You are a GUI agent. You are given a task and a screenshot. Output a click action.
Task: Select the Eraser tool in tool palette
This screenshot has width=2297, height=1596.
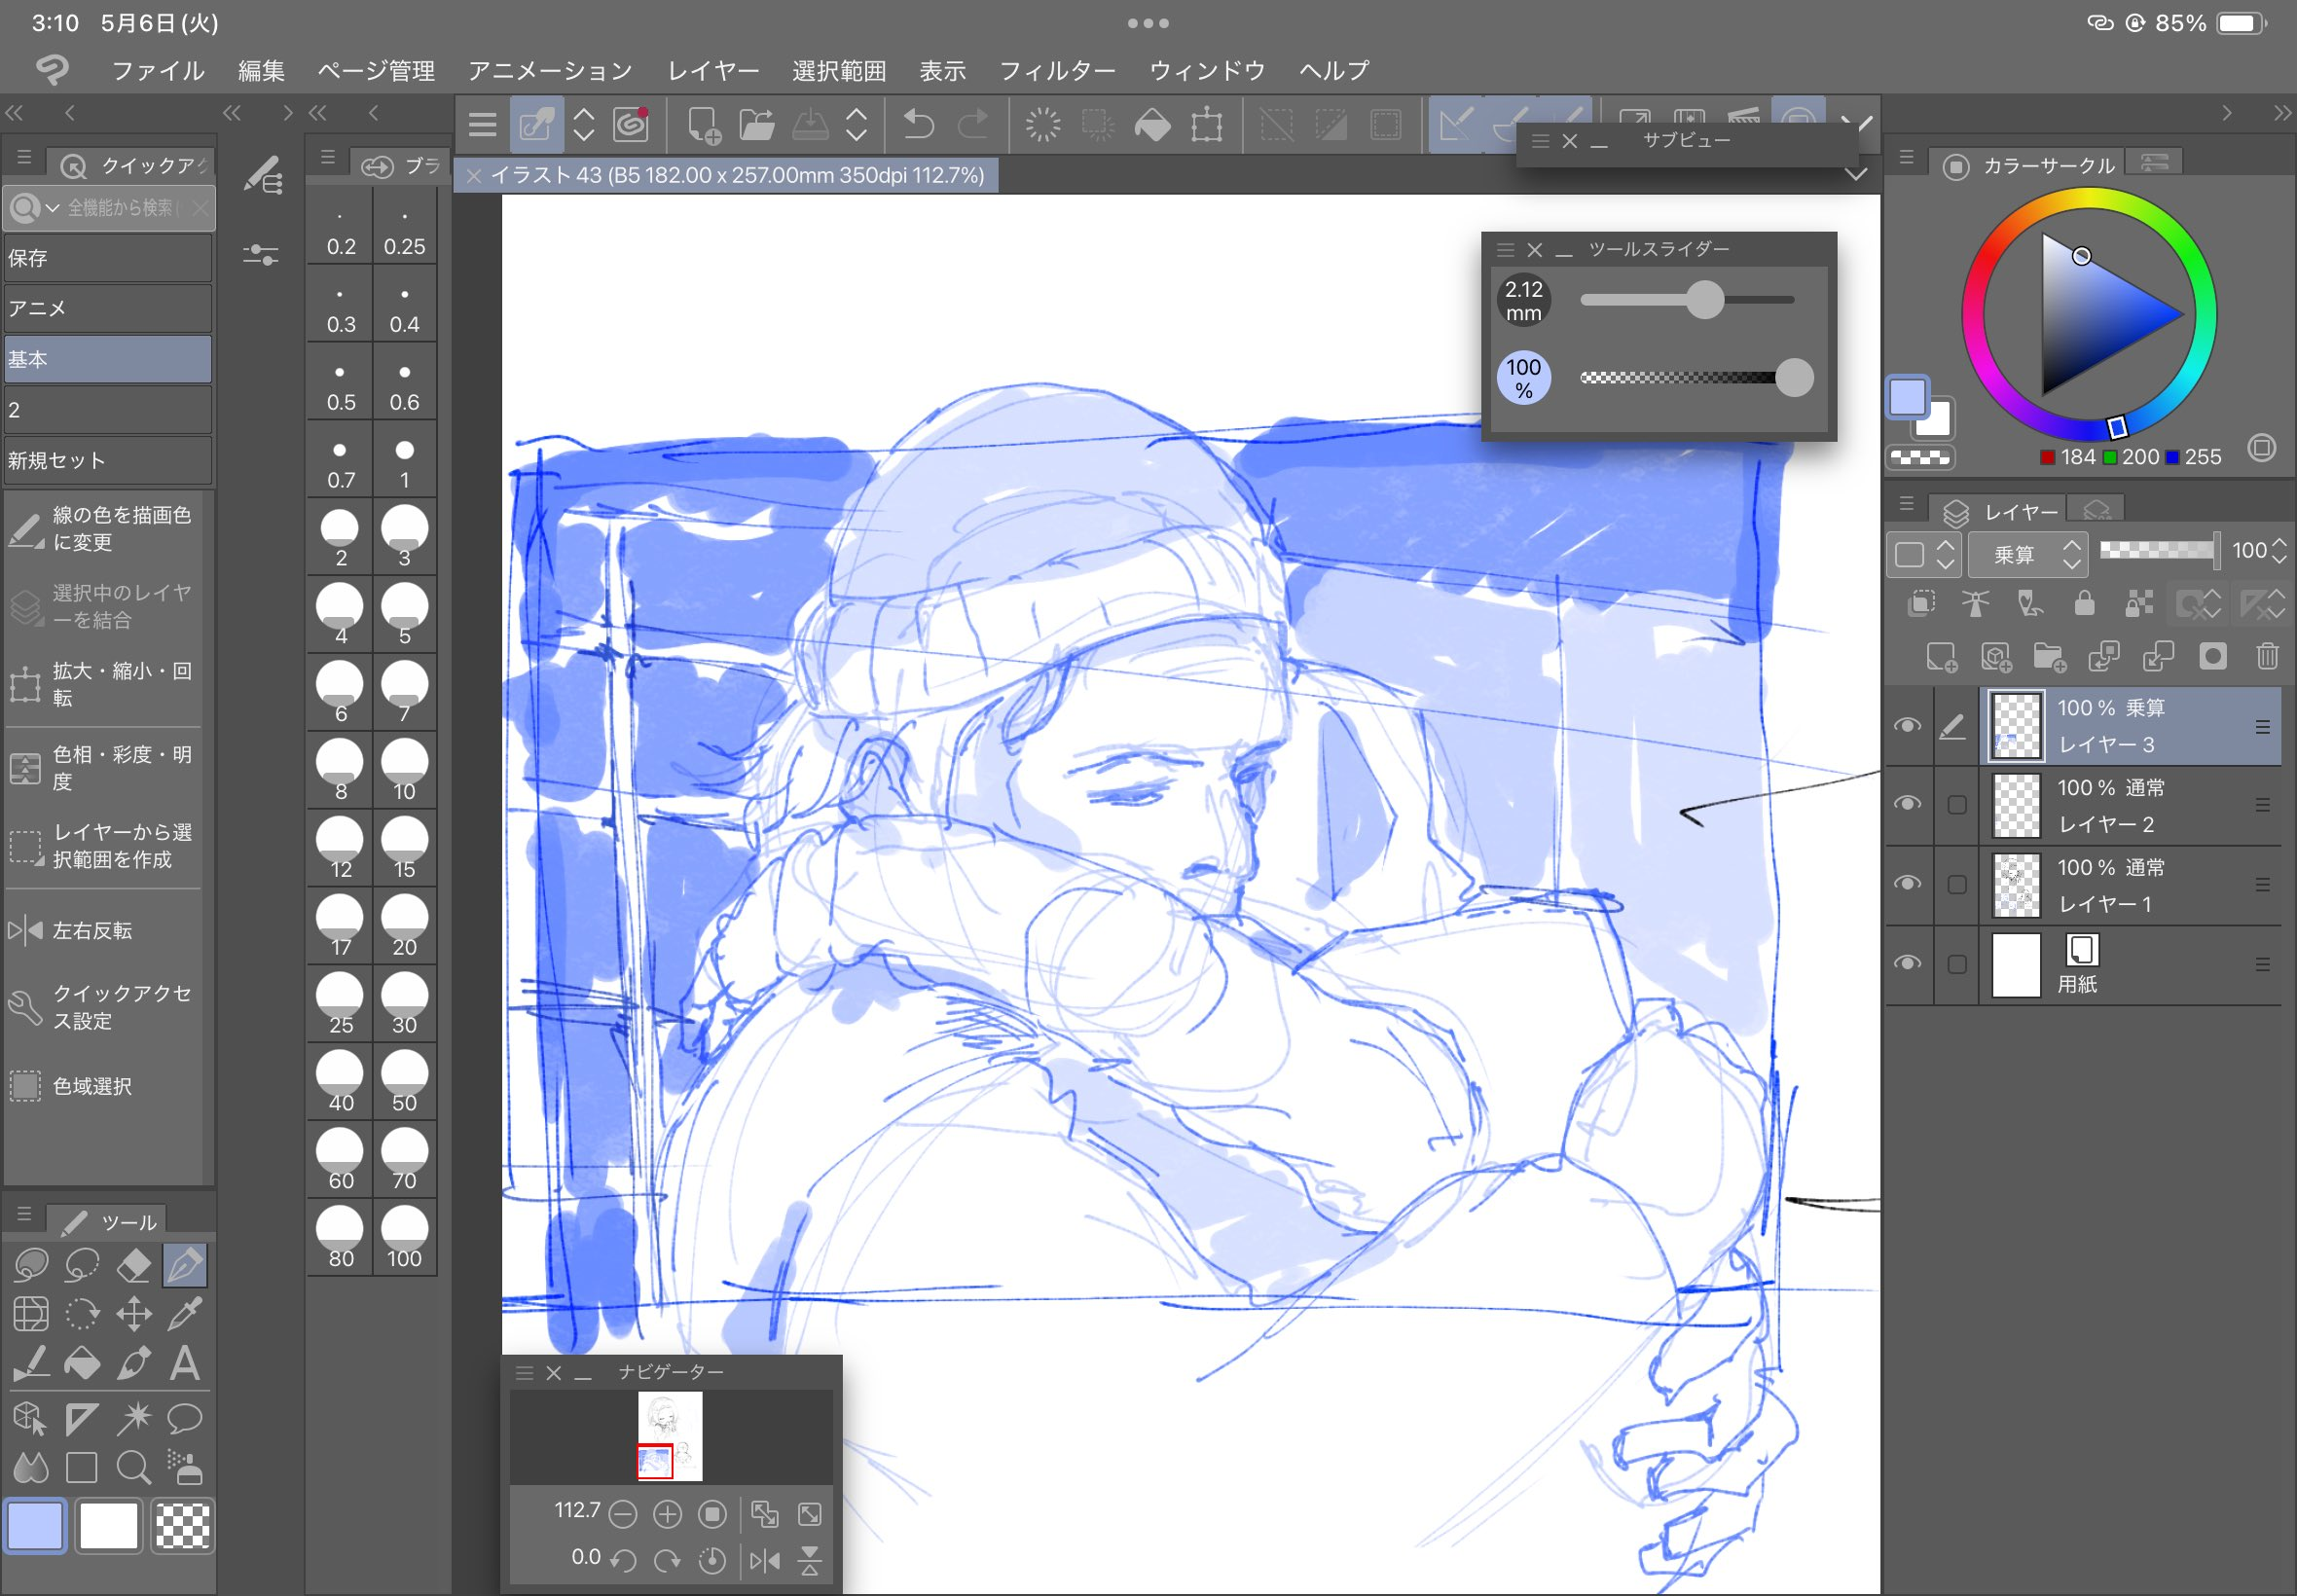pos(133,1265)
